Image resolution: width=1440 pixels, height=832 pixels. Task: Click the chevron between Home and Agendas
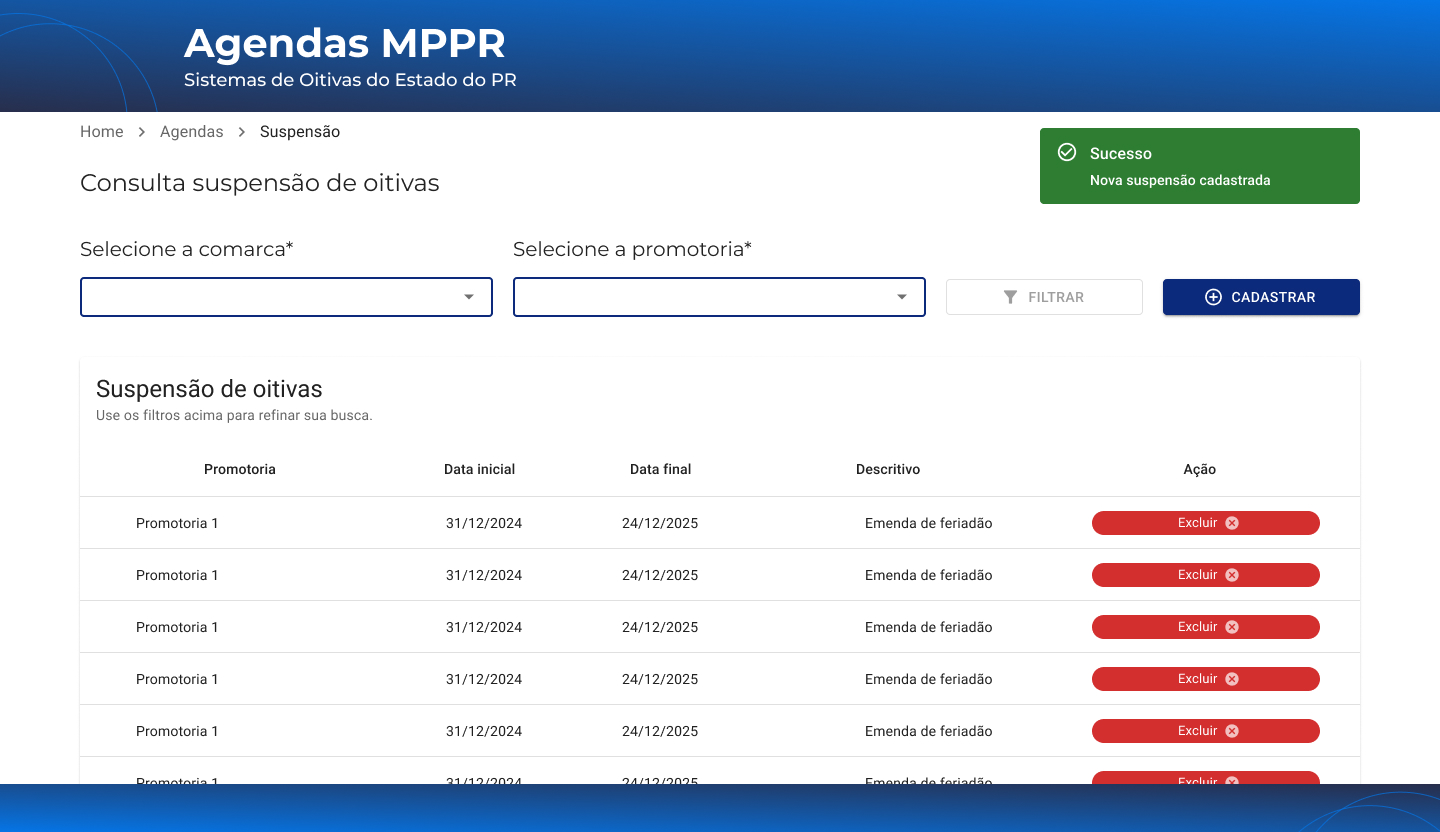coord(142,132)
